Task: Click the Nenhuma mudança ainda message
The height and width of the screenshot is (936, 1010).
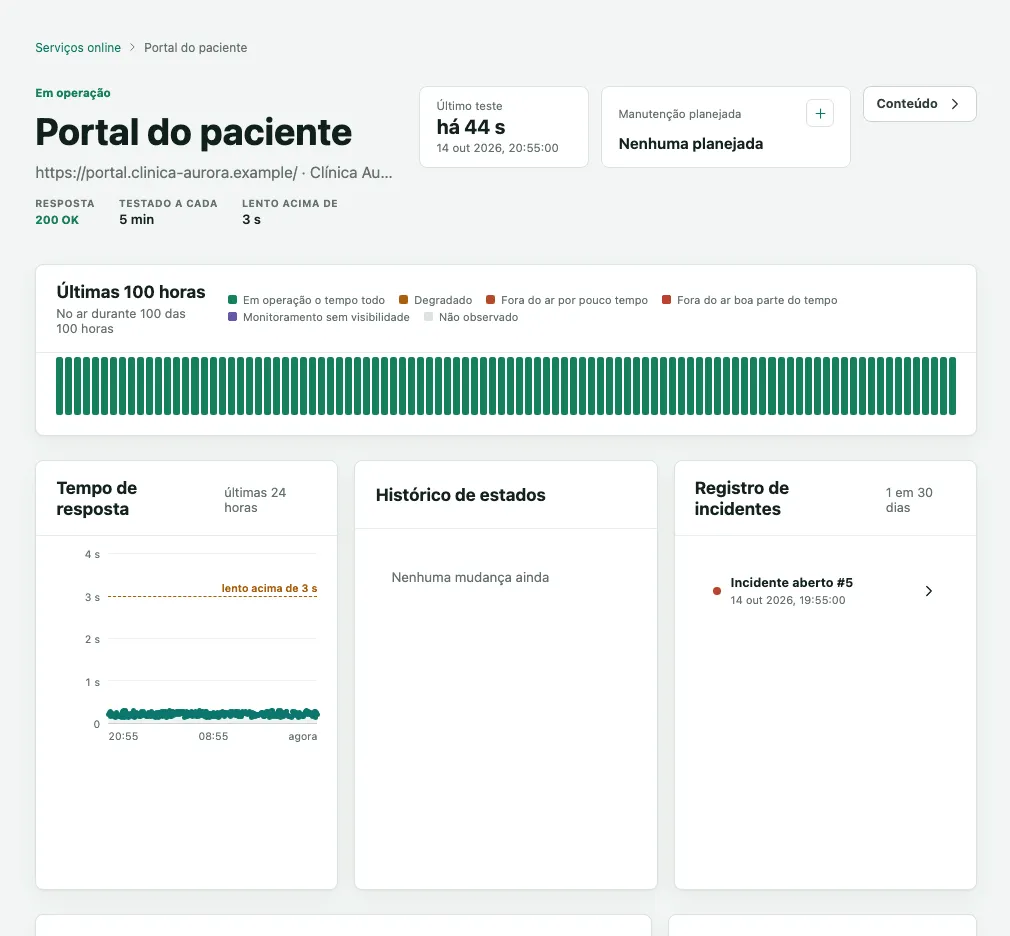Action: tap(470, 577)
